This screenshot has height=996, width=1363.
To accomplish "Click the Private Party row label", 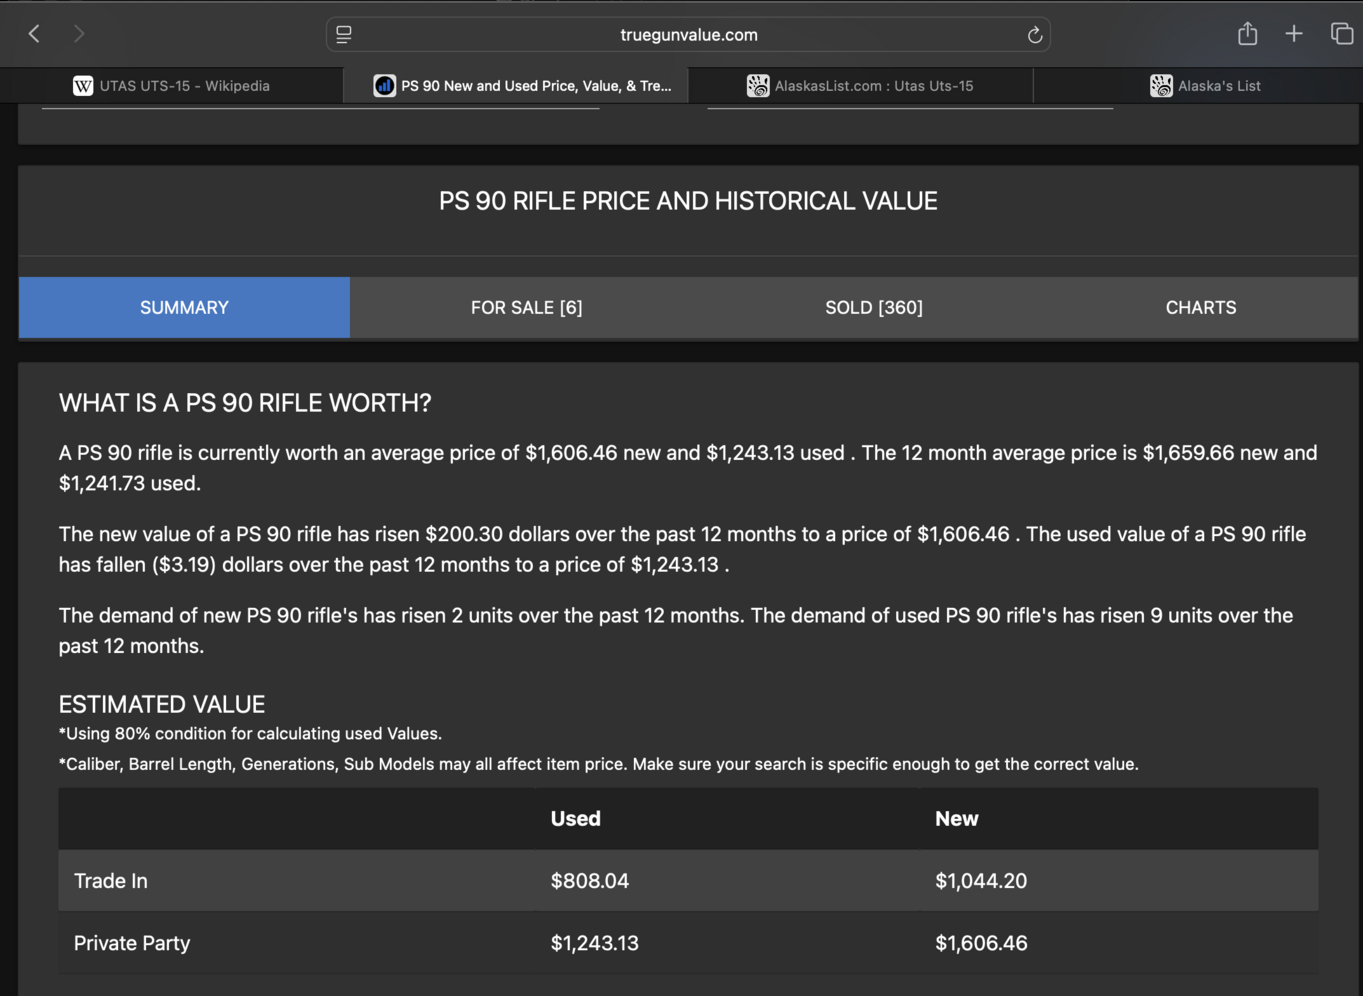I will (x=132, y=943).
